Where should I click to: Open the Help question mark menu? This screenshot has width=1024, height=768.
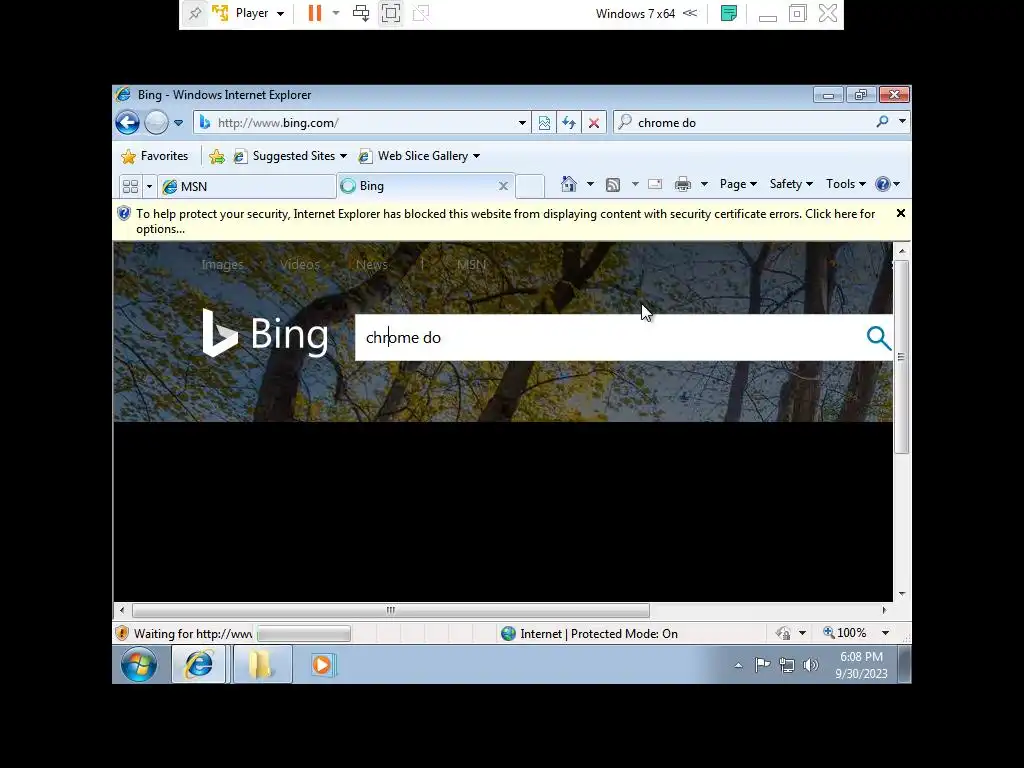tap(888, 184)
